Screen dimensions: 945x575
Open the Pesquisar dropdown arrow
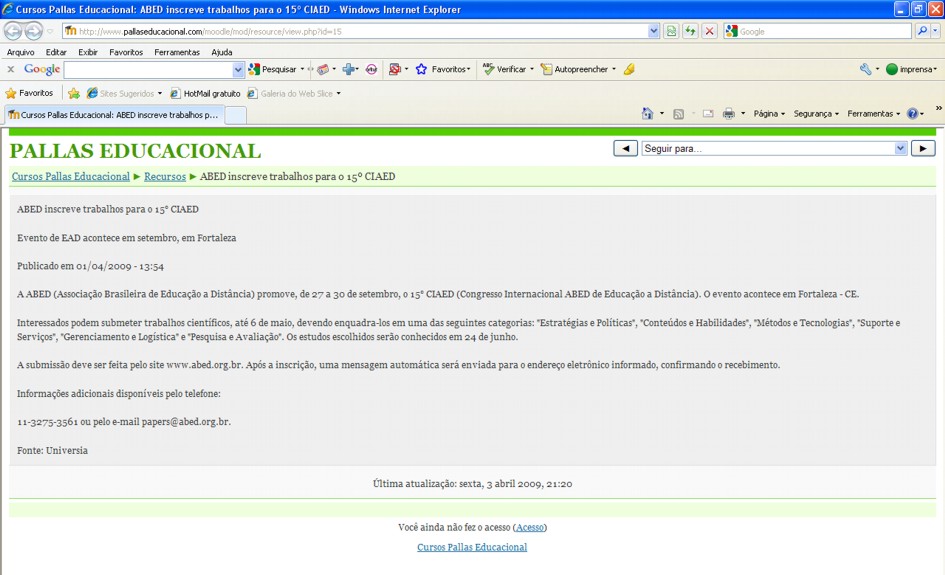[x=303, y=69]
